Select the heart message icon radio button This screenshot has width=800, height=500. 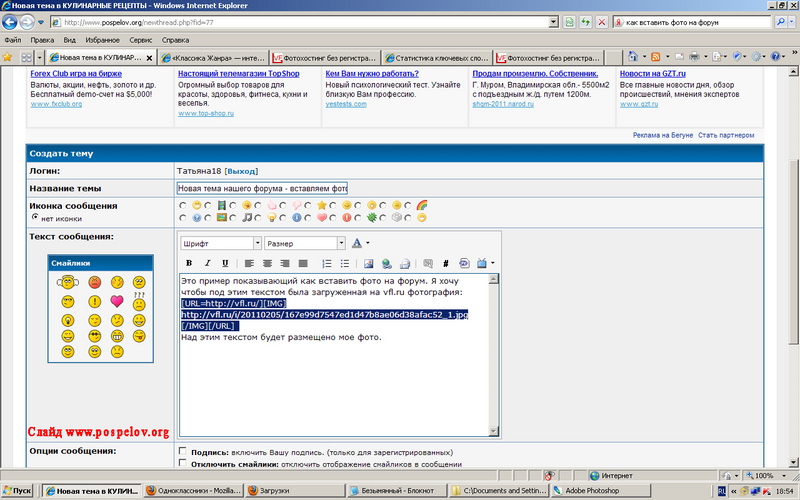[x=308, y=218]
